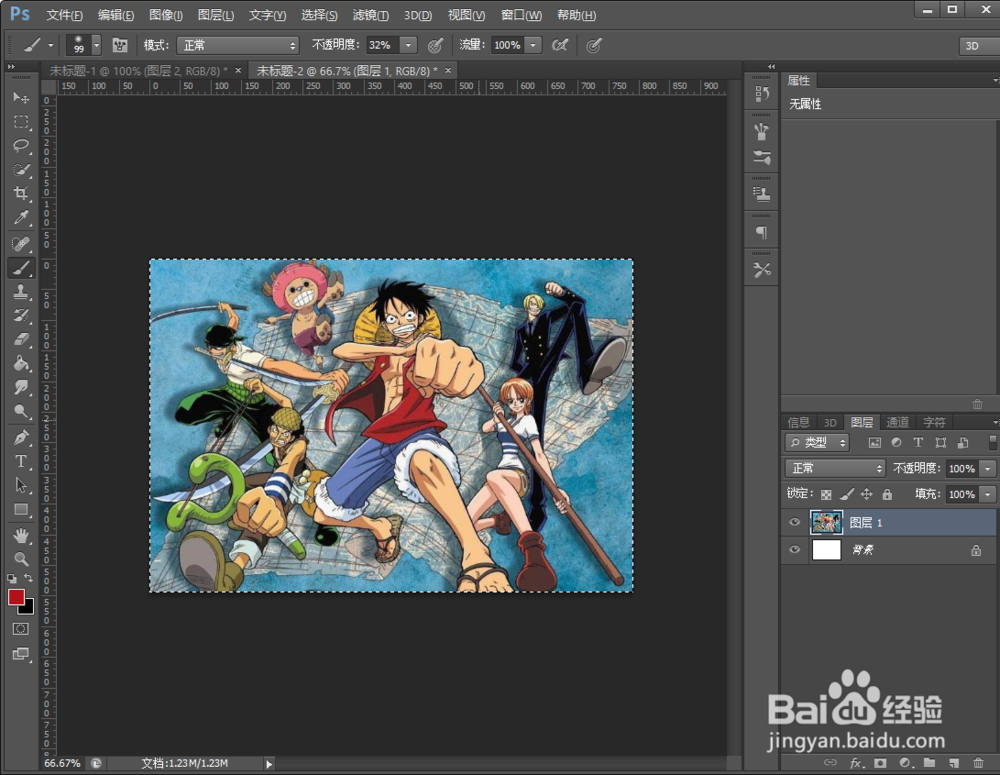Select the Clone Stamp tool

21,292
